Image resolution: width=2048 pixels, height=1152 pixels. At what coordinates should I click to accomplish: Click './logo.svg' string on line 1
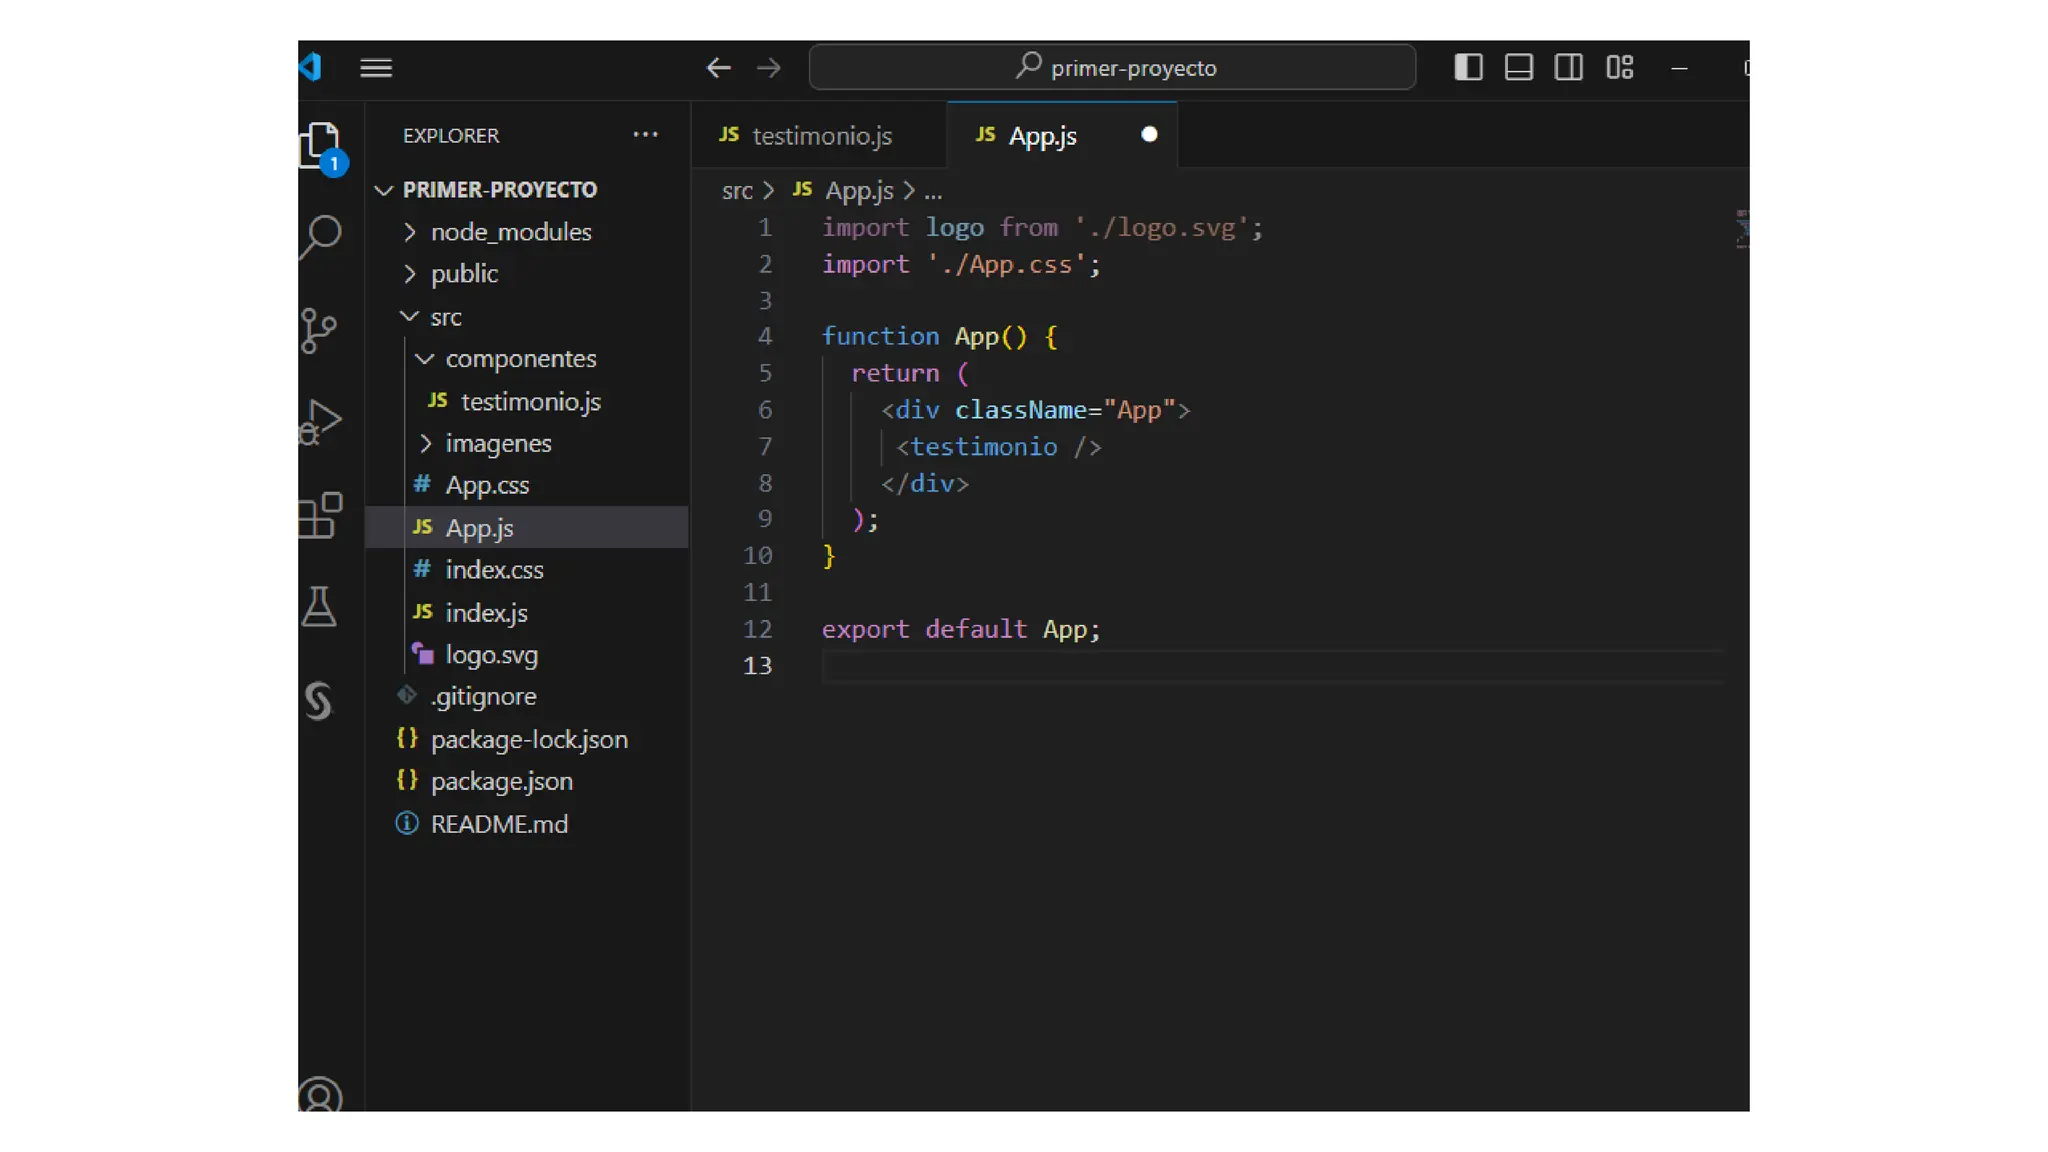(x=1161, y=228)
